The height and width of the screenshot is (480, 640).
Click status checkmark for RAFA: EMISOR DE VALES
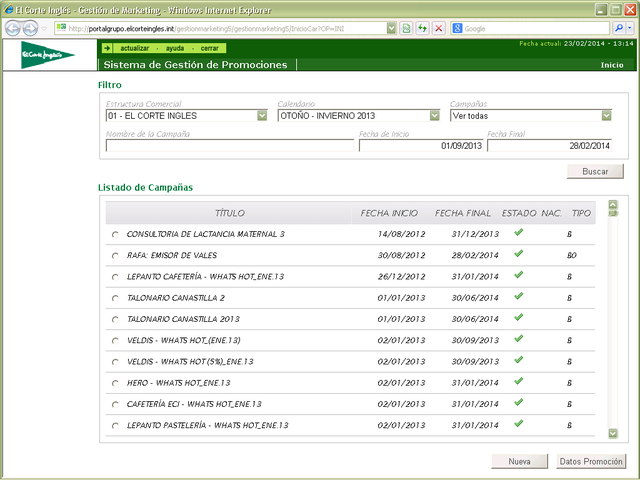(518, 253)
